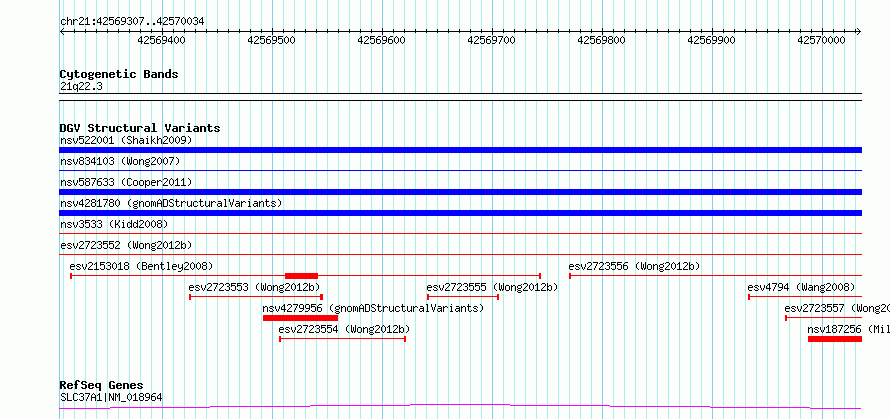This screenshot has width=890, height=419.
Task: Open nsv4279956 (gnomADStructuralVariants) label
Action: [x=373, y=308]
